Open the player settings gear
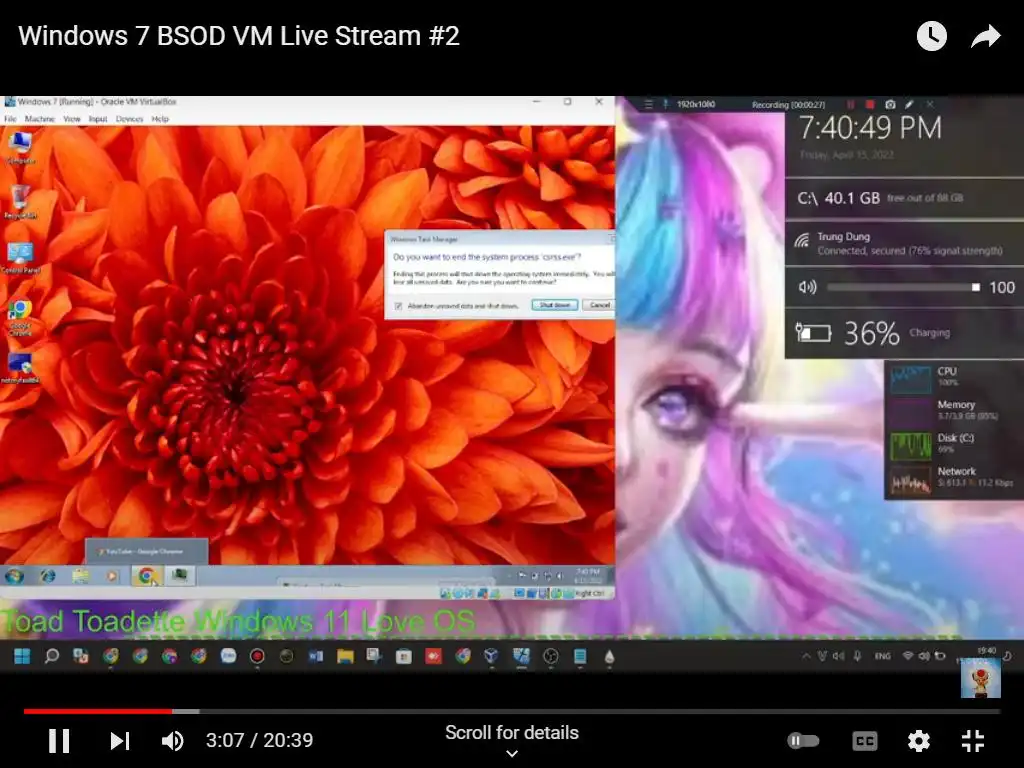 [x=918, y=741]
